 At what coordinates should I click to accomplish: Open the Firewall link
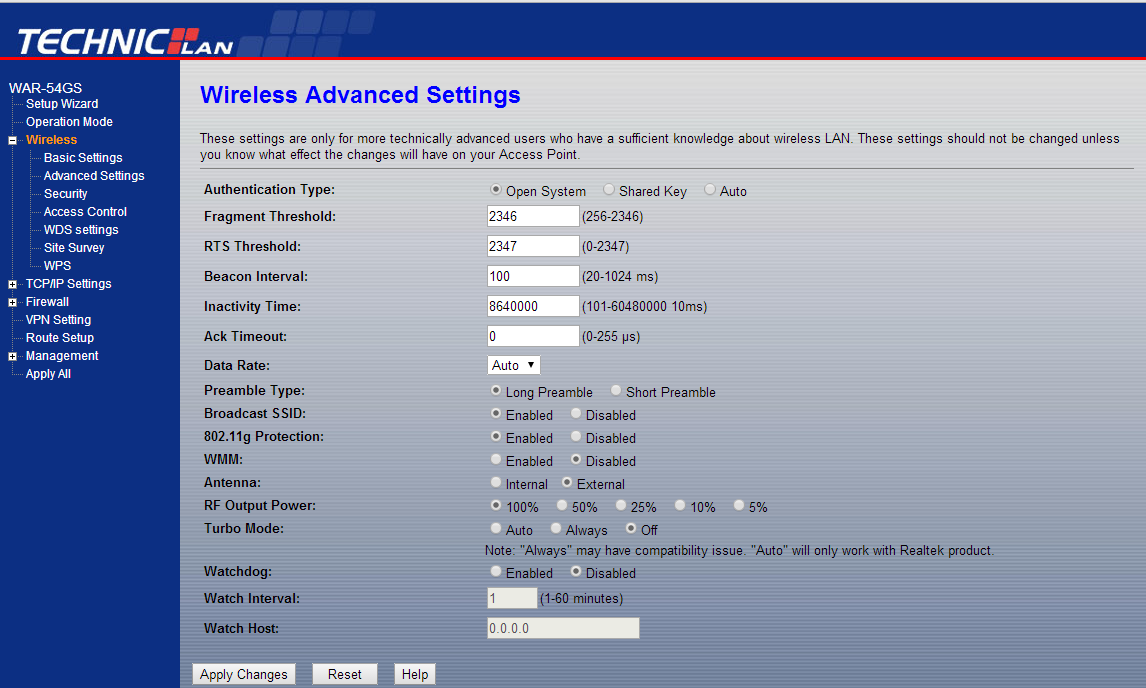47,301
